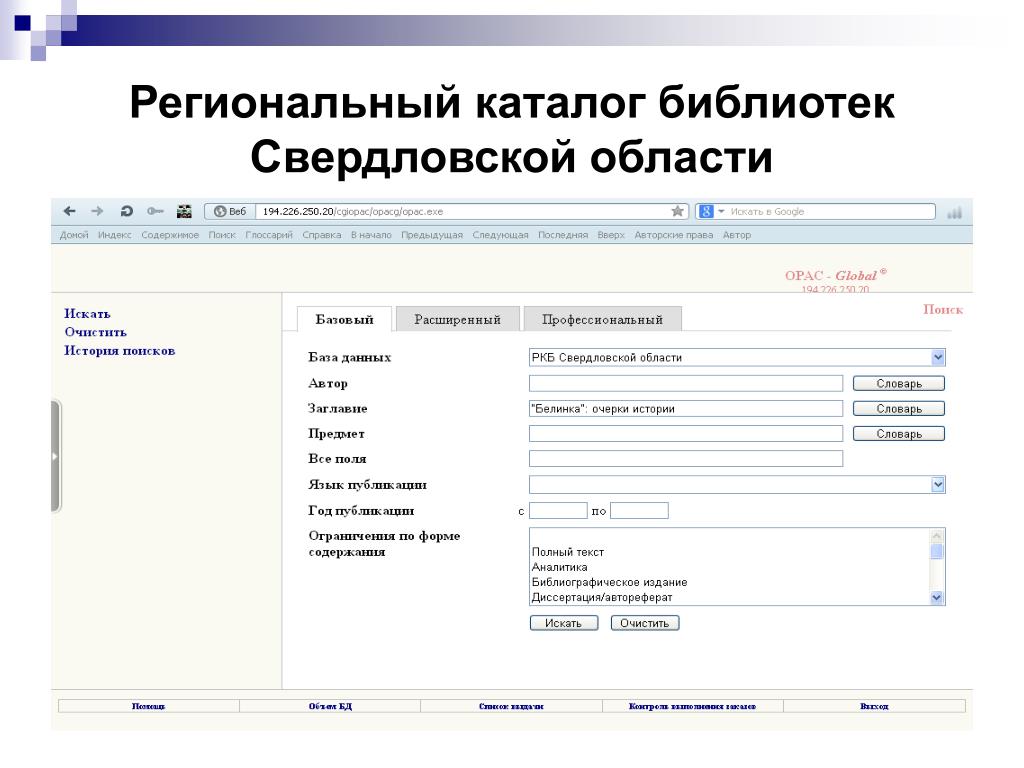
Task: Reload the page with the refresh icon
Action: [127, 211]
